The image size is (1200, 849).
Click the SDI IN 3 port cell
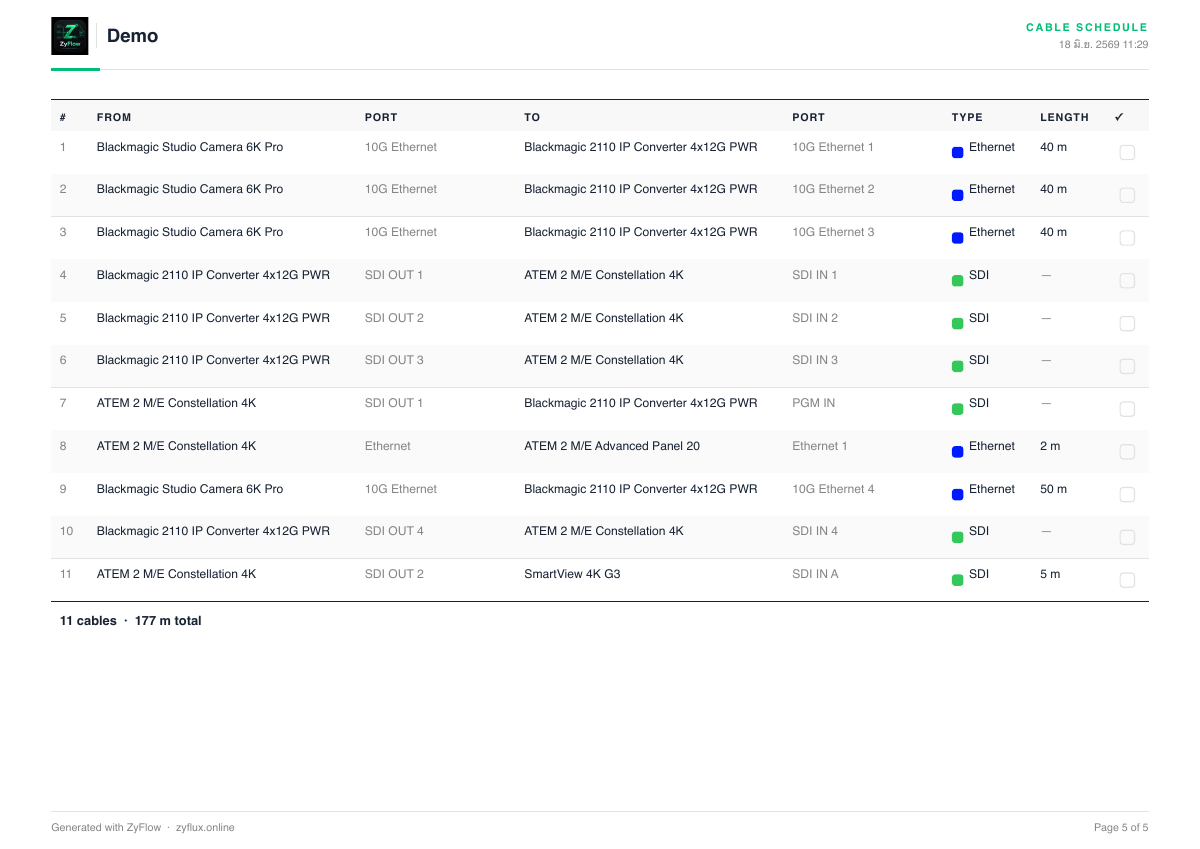(x=815, y=360)
